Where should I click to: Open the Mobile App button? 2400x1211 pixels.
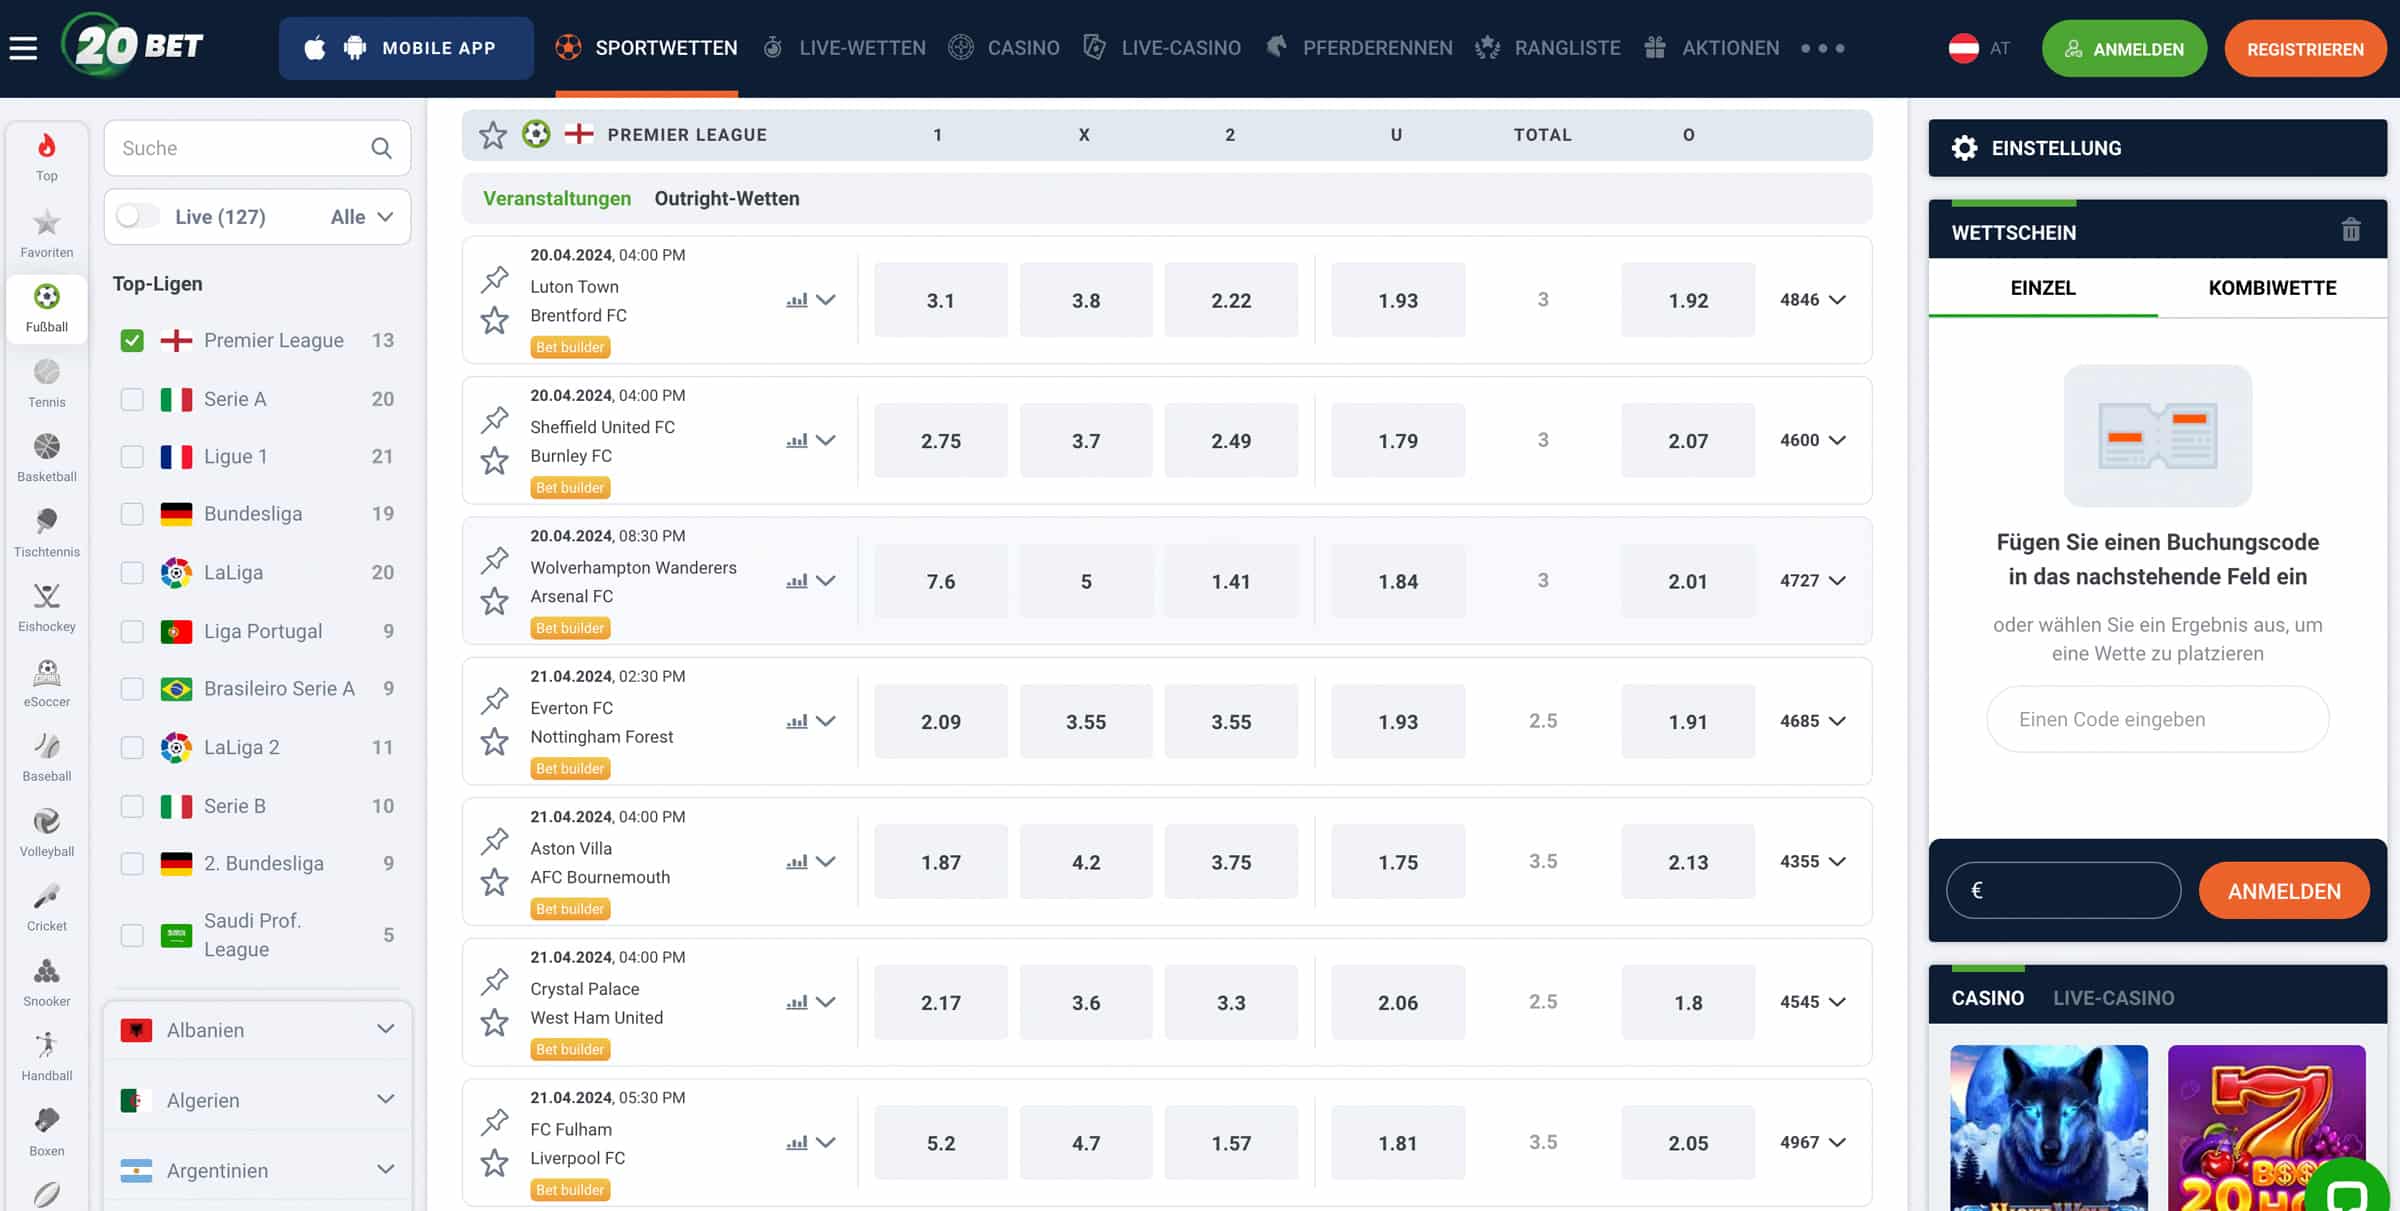tap(406, 48)
